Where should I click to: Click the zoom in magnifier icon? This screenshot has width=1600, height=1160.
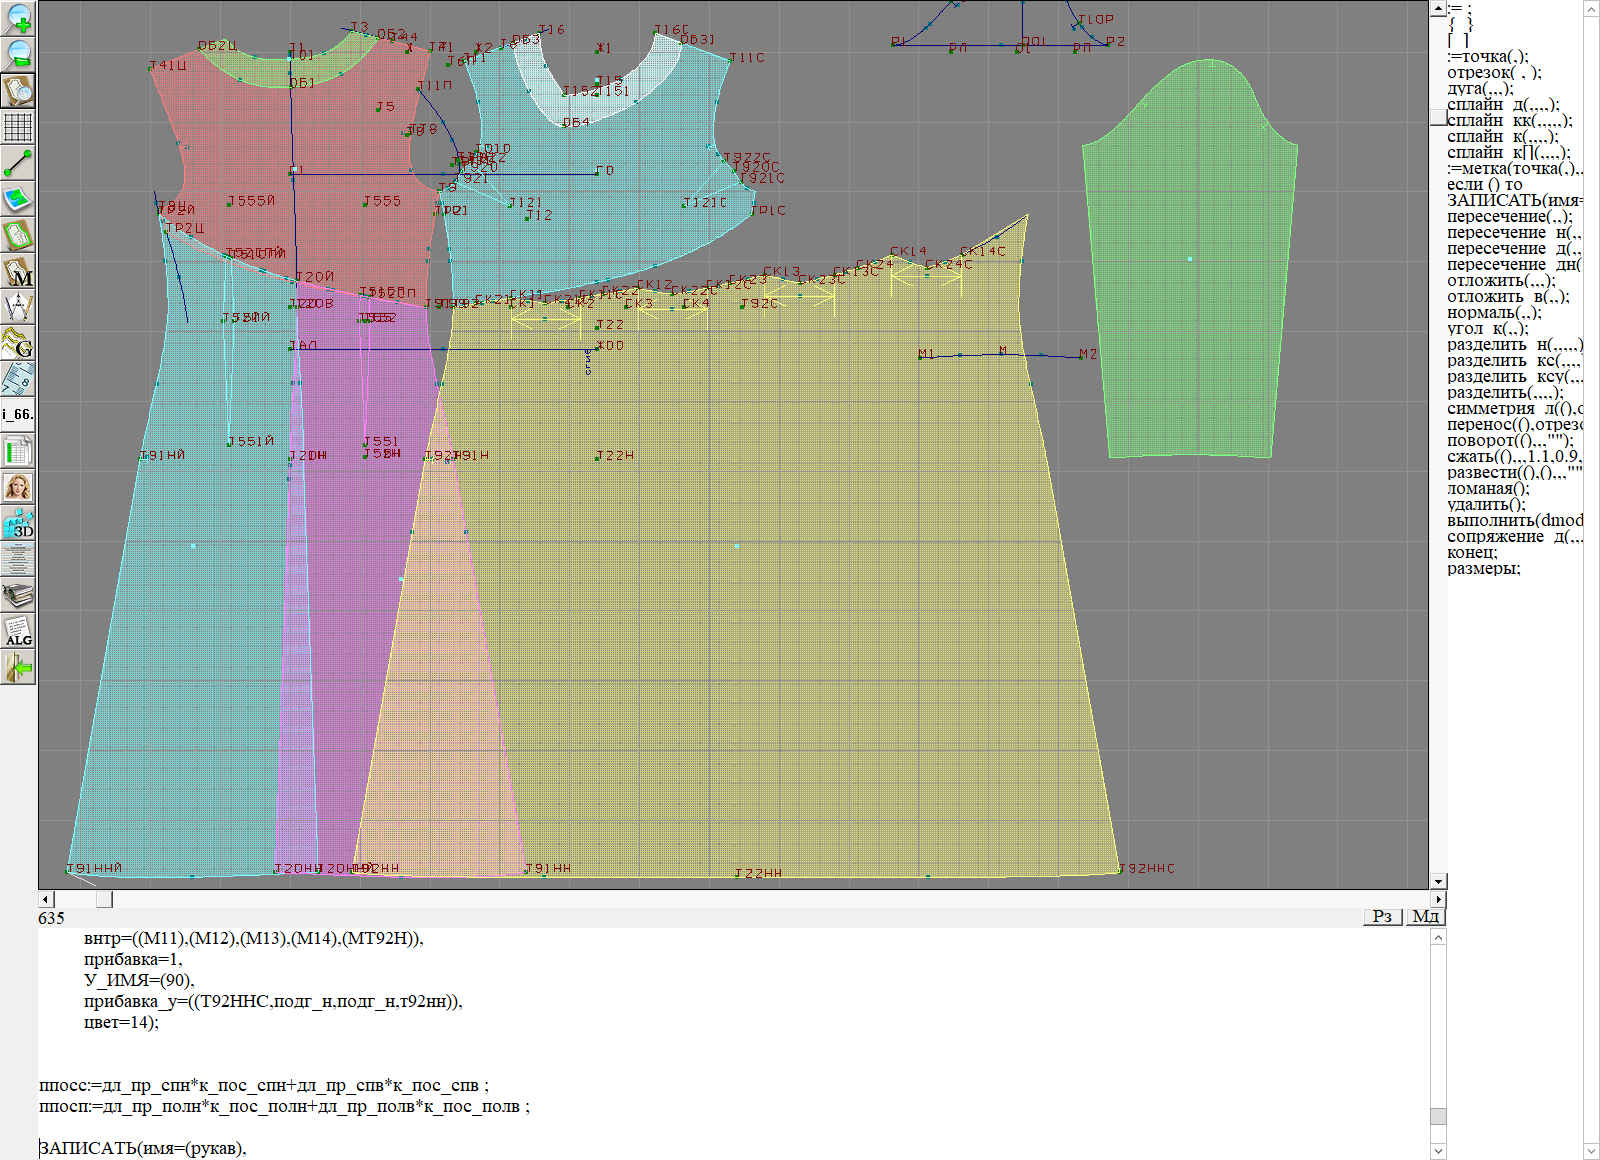(18, 18)
